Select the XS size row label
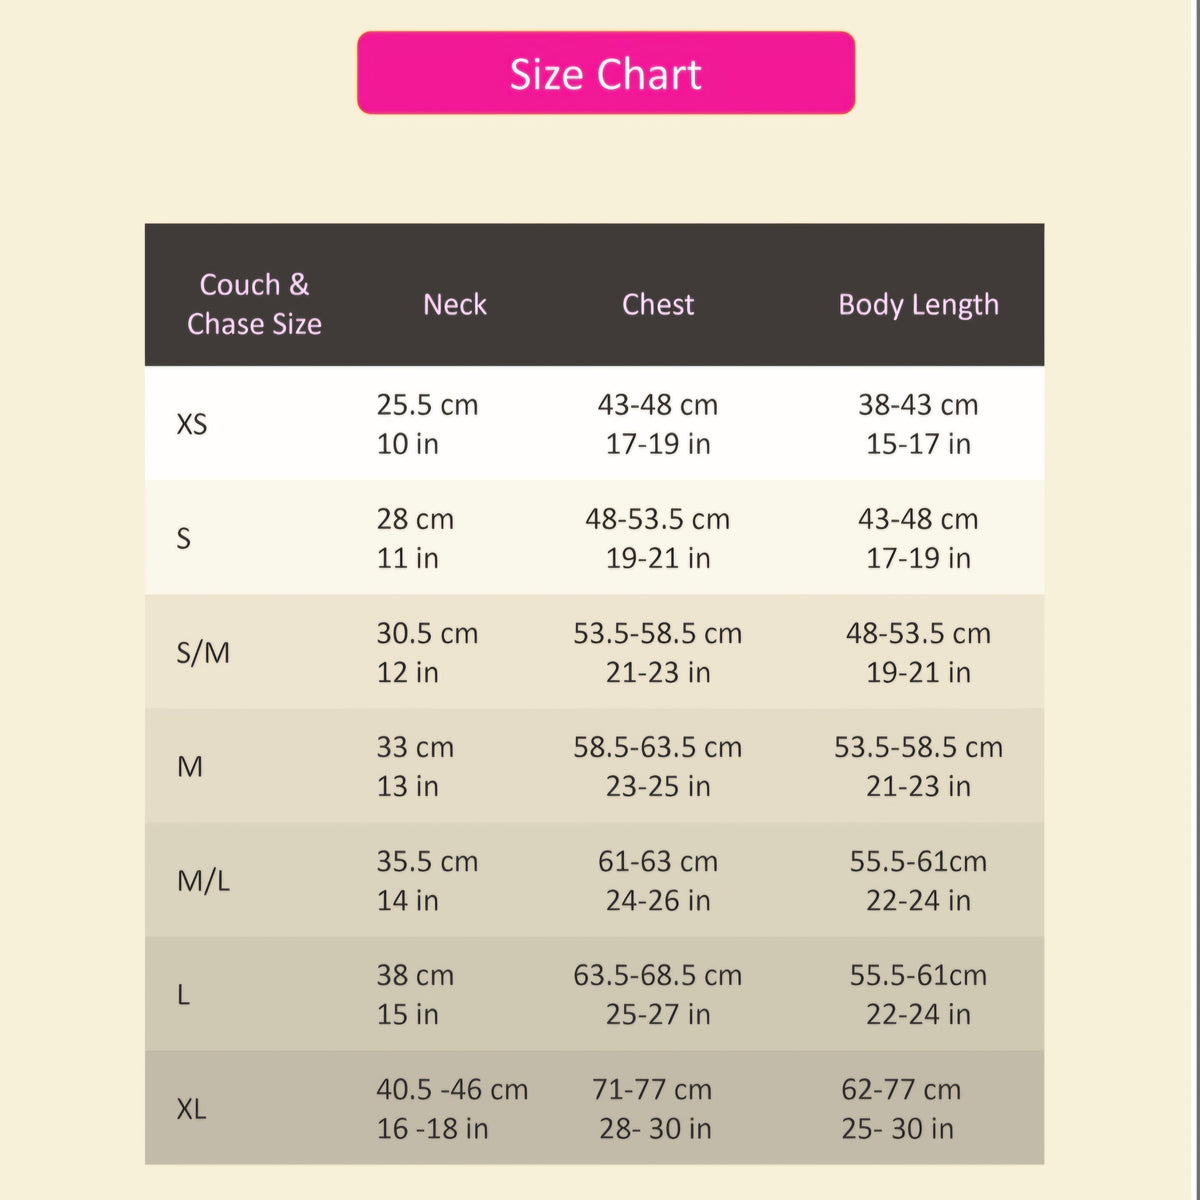The height and width of the screenshot is (1200, 1200). (192, 424)
